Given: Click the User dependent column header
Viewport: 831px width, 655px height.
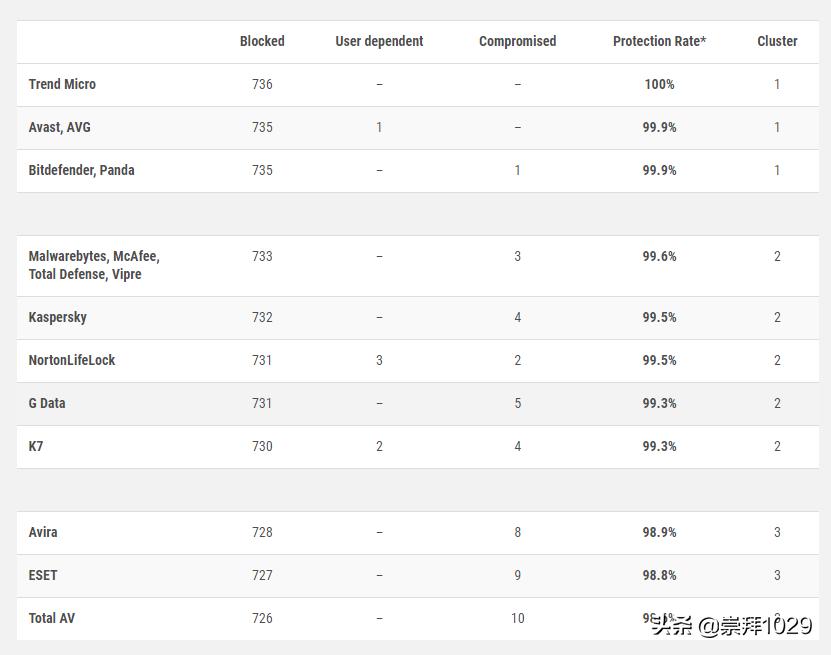Looking at the screenshot, I should [379, 41].
